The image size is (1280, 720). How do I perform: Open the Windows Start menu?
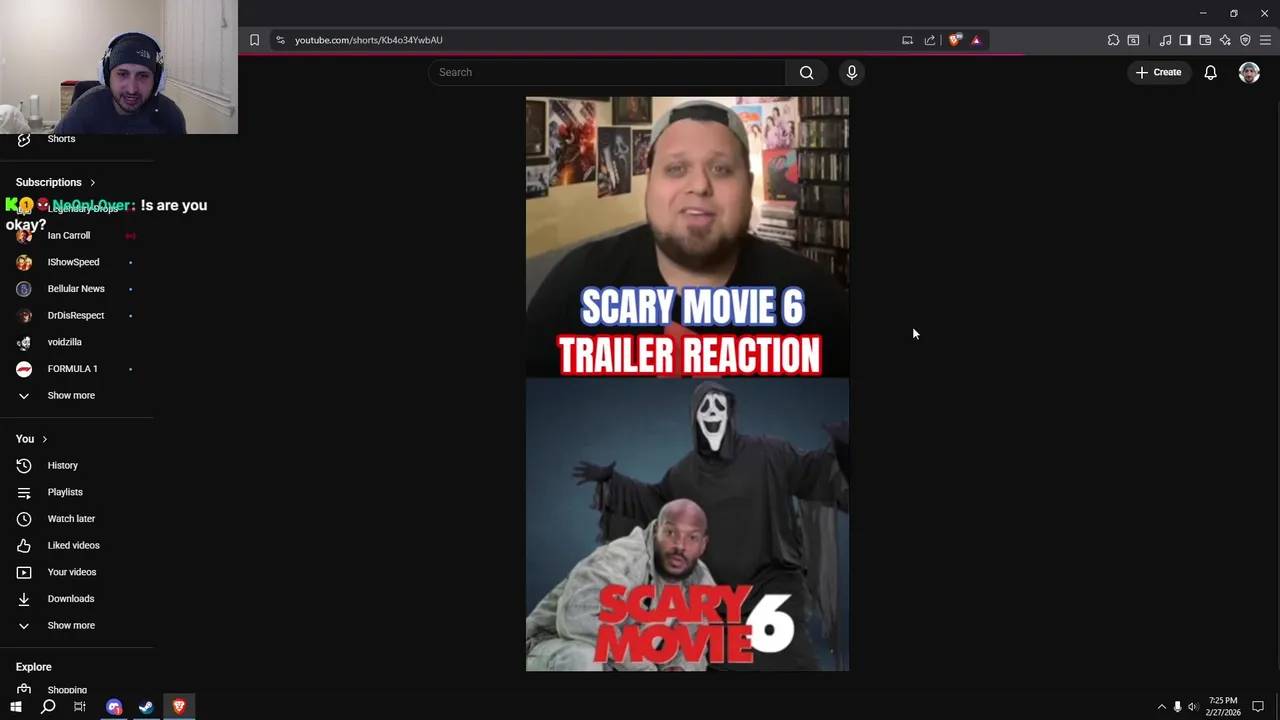[x=16, y=707]
